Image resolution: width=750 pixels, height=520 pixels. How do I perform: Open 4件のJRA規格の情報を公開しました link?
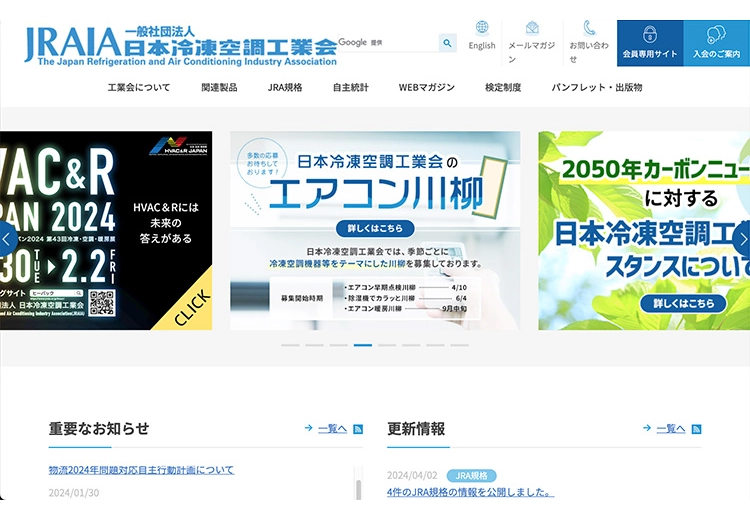coord(471,492)
